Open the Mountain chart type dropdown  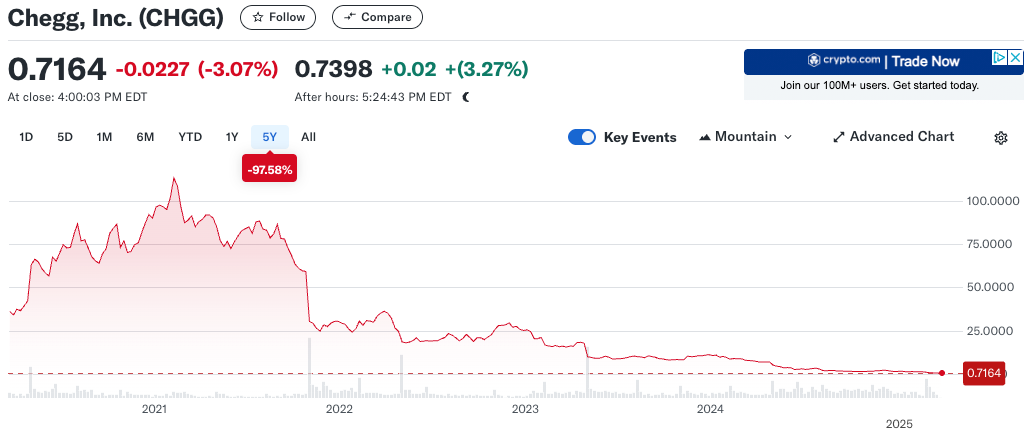pos(746,137)
